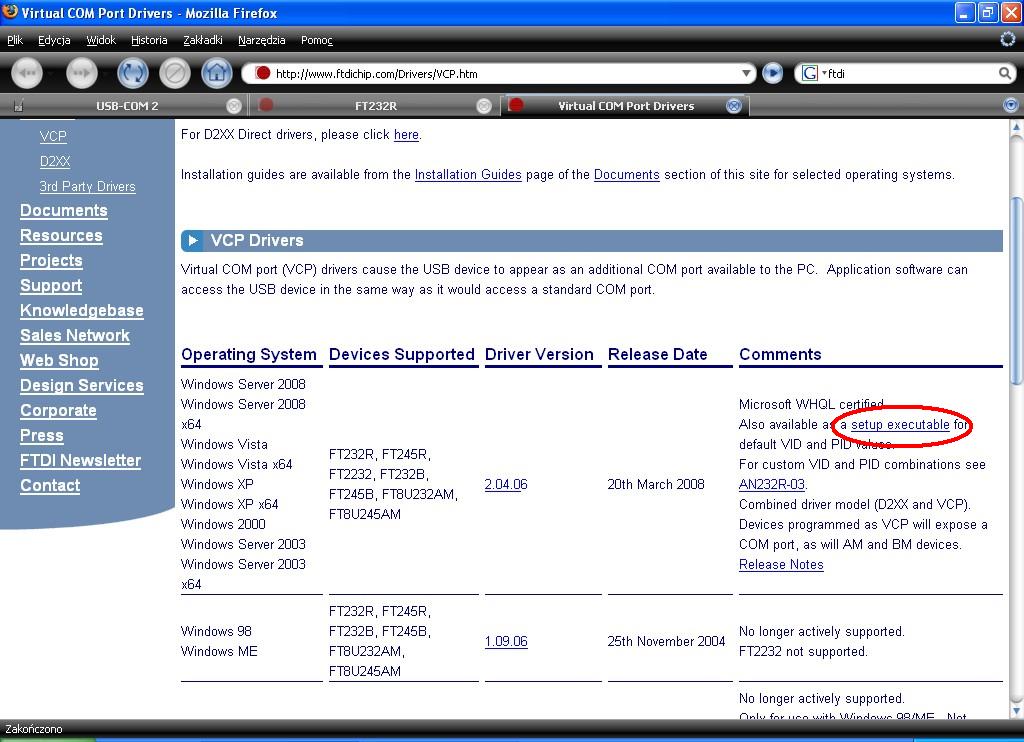
Task: Select the Virtual COM Port Drivers tab
Action: [x=625, y=106]
